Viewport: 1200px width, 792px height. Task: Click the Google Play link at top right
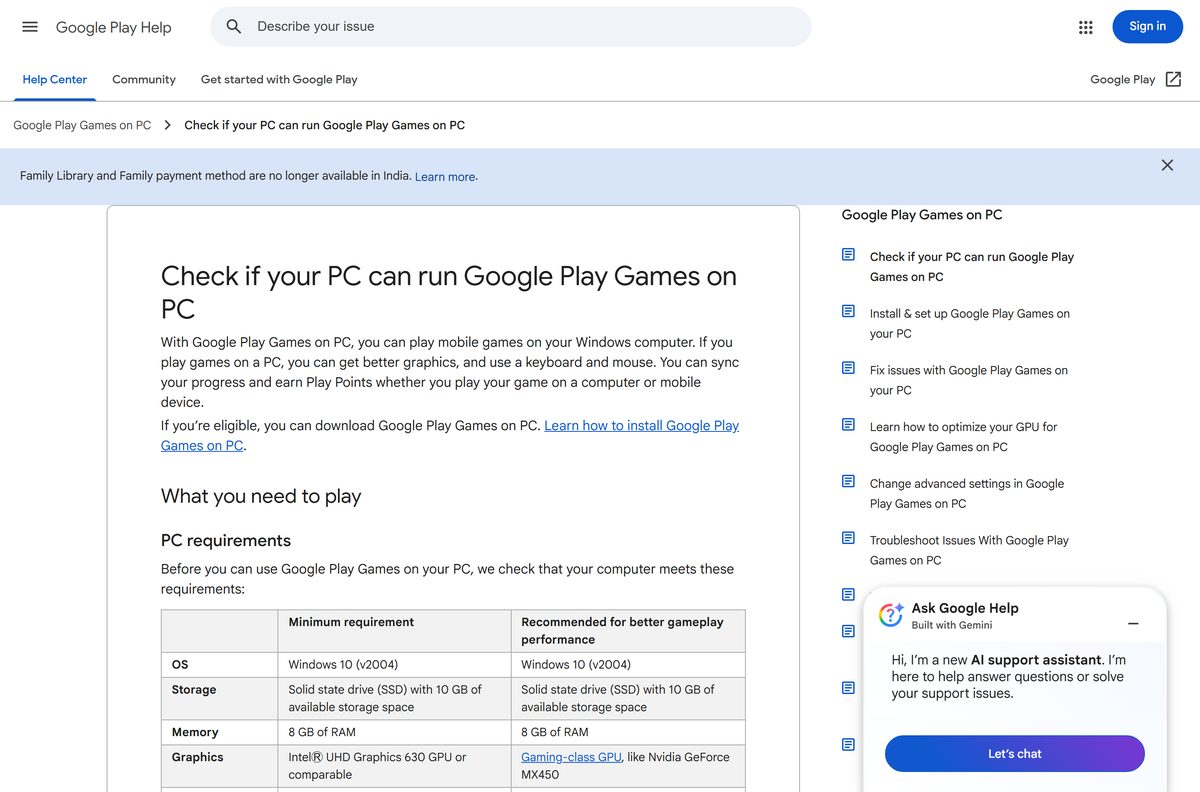pyautogui.click(x=1122, y=79)
